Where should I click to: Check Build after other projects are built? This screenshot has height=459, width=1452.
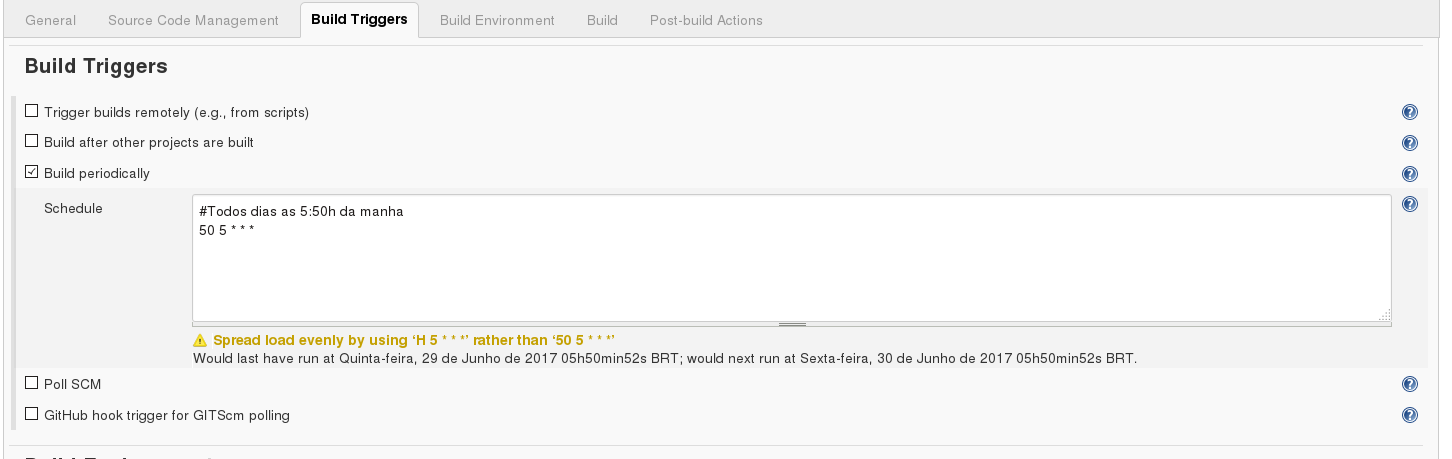[32, 142]
